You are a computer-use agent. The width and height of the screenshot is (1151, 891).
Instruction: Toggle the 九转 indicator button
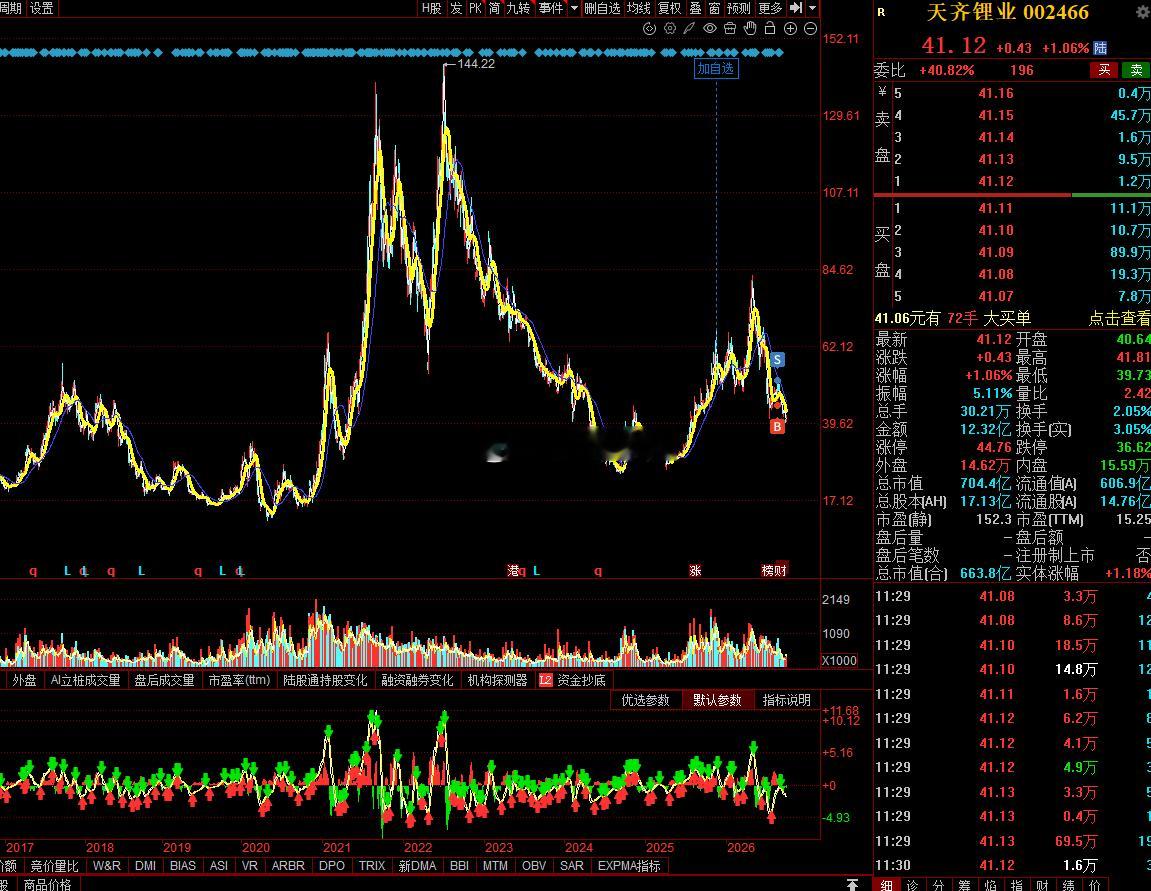(518, 8)
